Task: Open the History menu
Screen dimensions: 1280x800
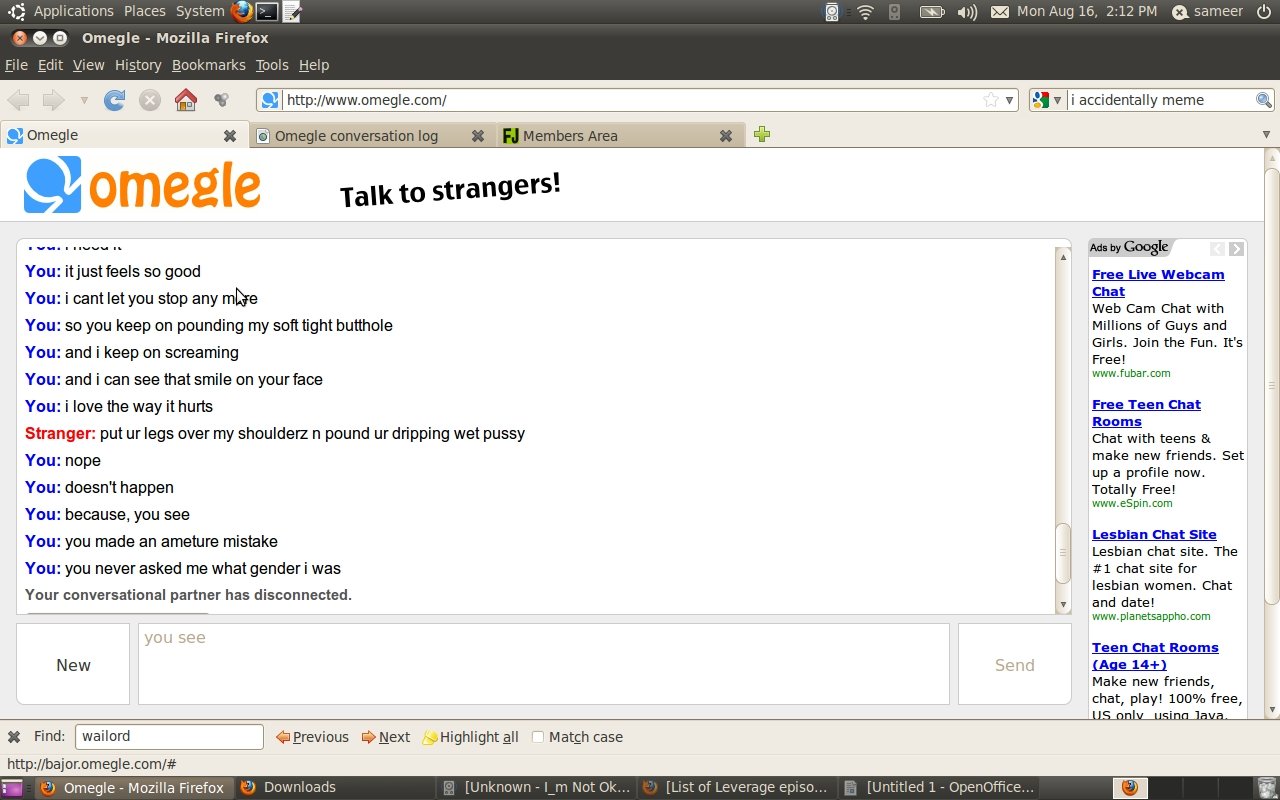Action: (x=138, y=65)
